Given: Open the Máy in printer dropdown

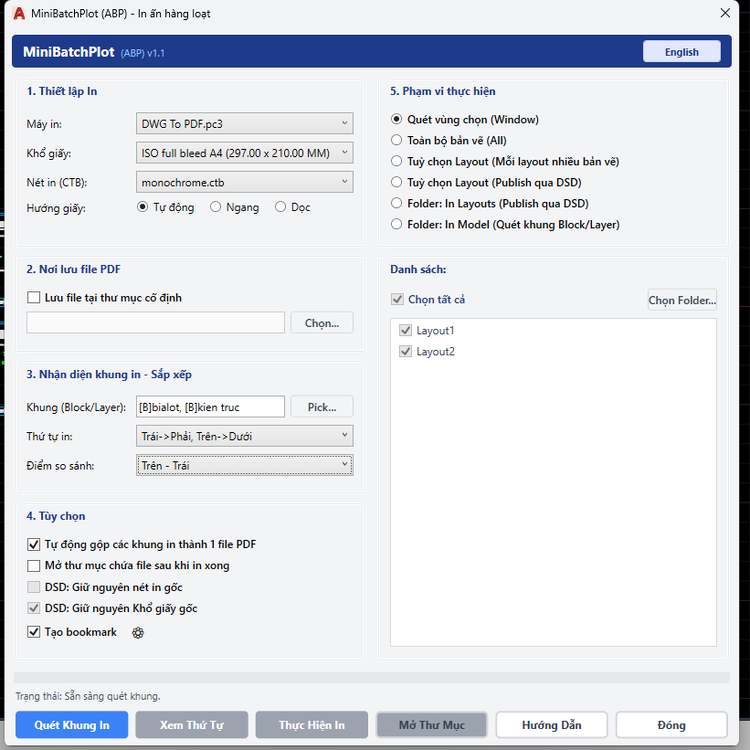Looking at the screenshot, I should click(244, 123).
